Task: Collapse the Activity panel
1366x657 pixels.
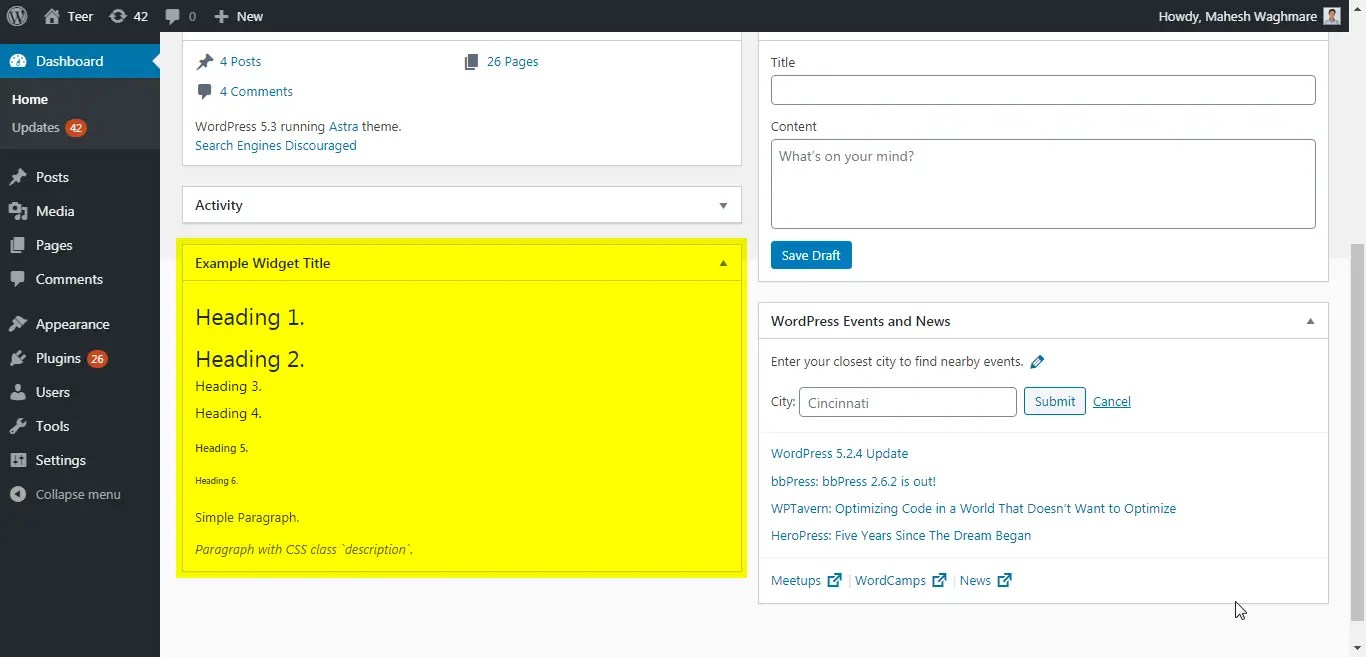Action: click(722, 205)
